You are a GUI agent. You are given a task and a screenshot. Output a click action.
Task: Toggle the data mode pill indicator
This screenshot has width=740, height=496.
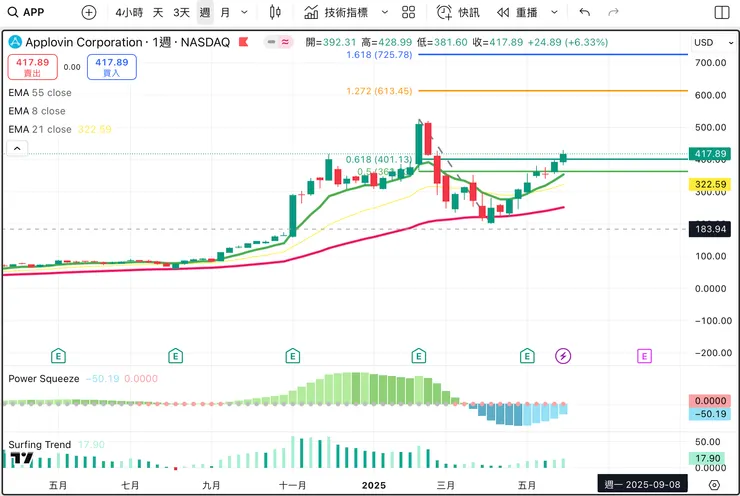tap(278, 42)
